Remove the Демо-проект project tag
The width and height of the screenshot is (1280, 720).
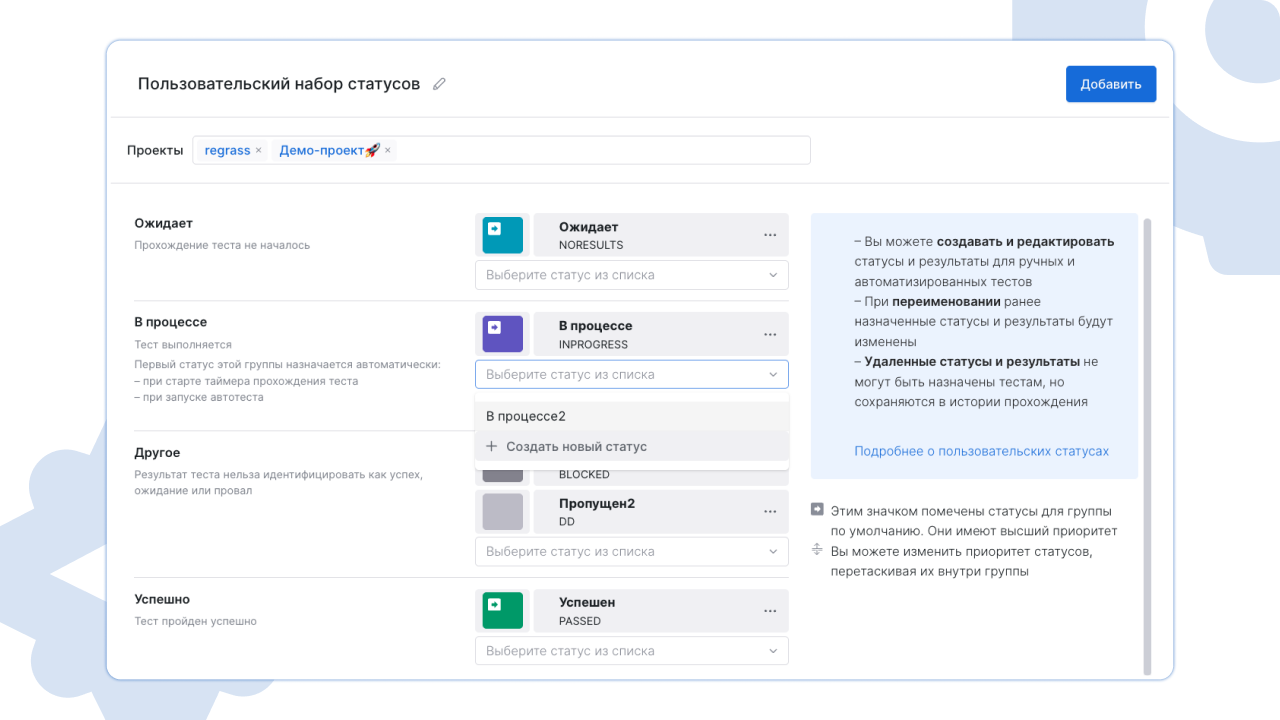(388, 150)
